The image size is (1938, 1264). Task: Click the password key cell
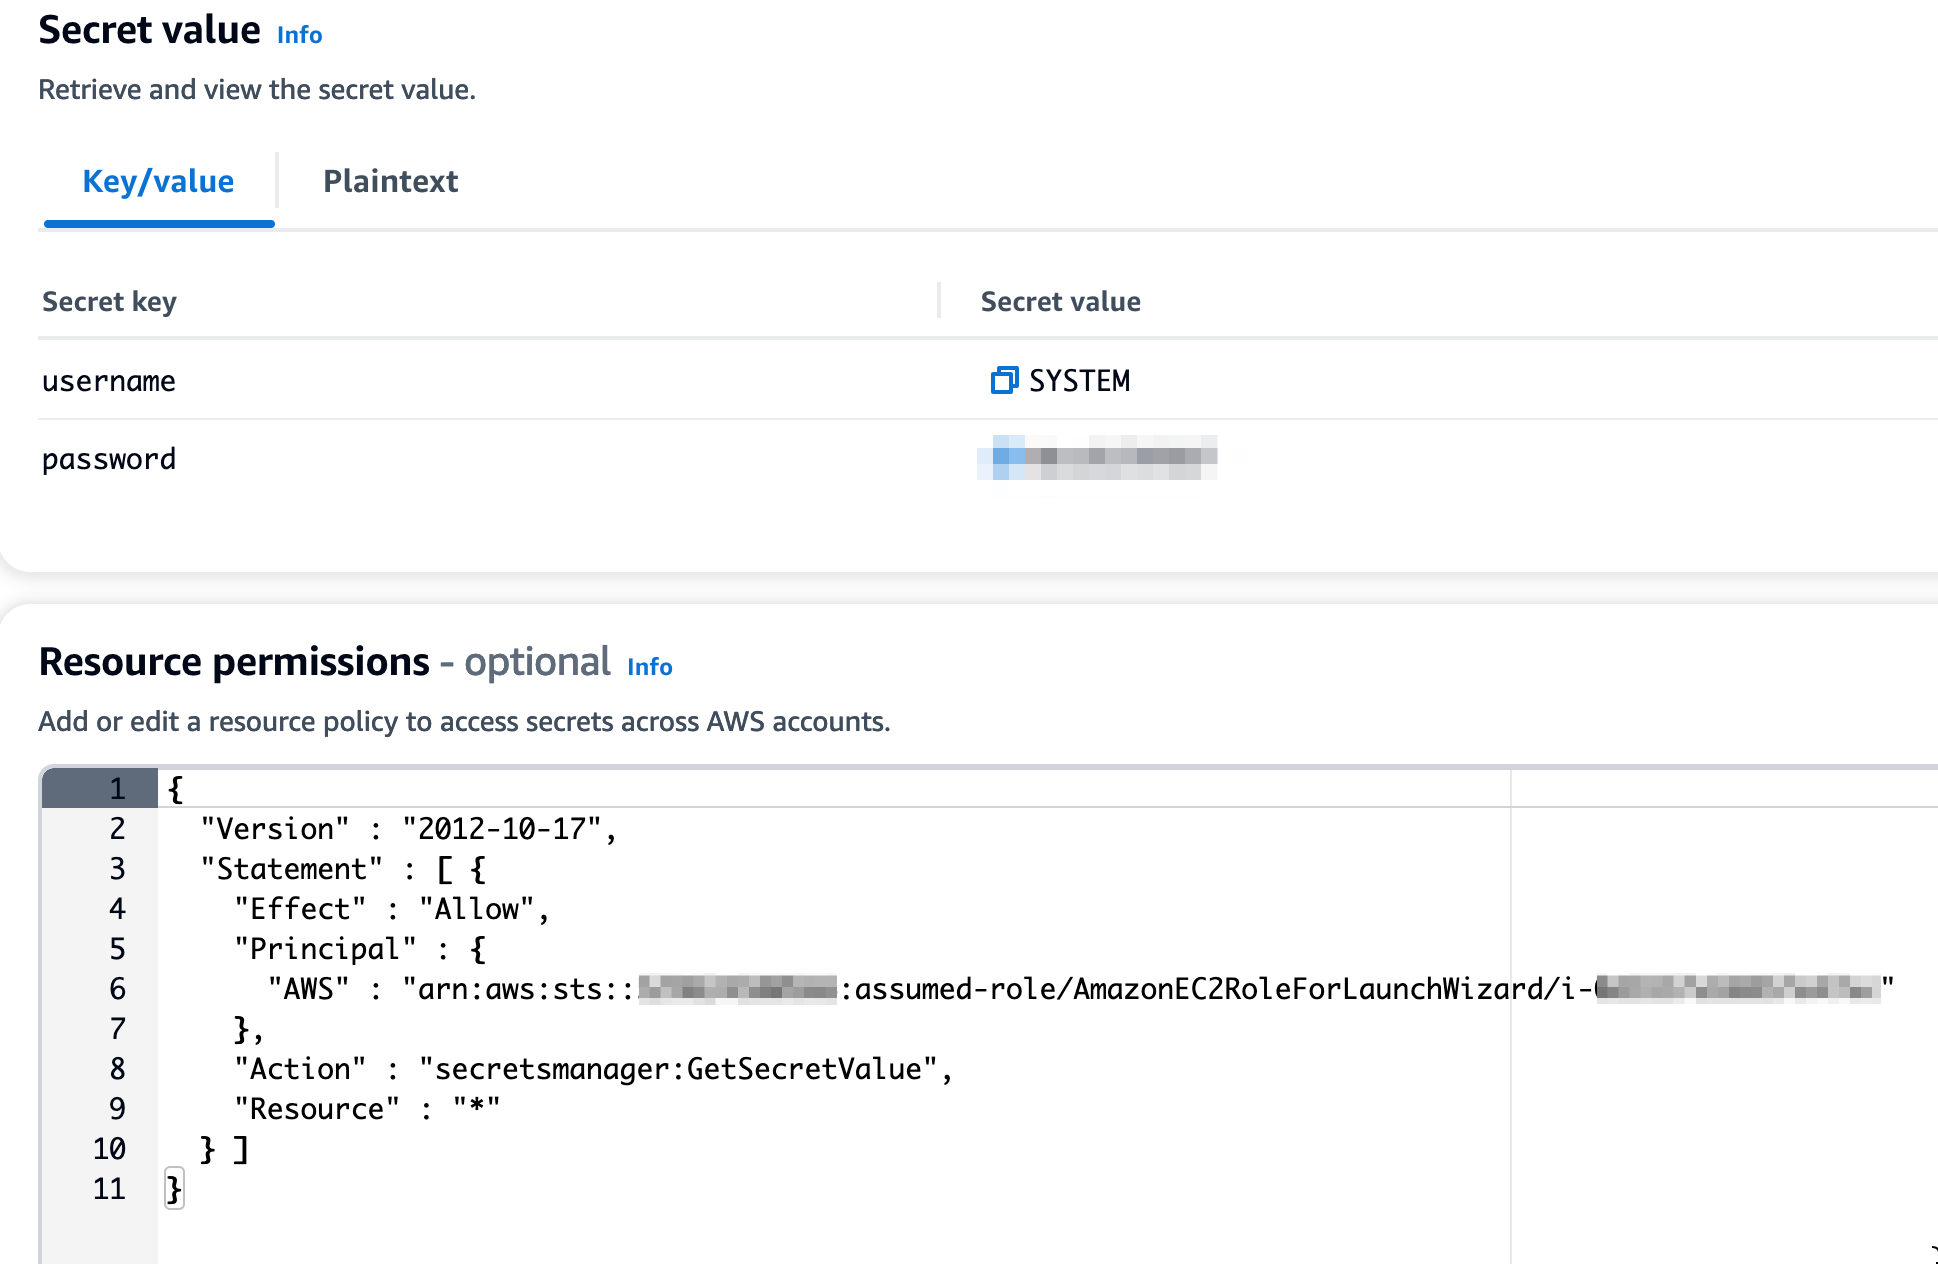tap(109, 459)
